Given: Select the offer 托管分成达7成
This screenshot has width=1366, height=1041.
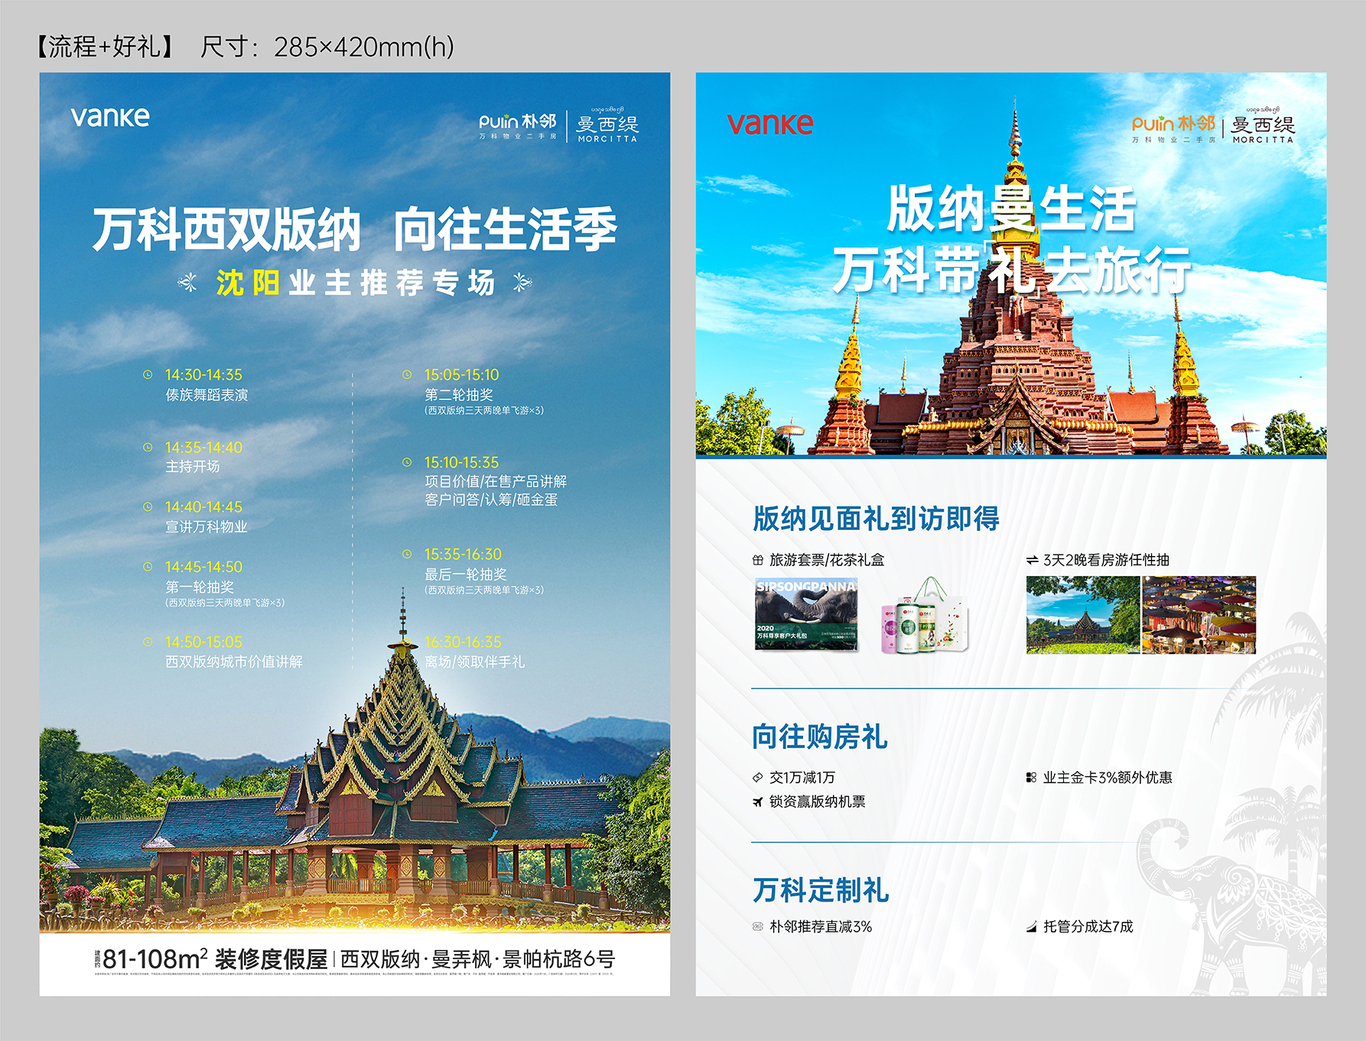Looking at the screenshot, I should tap(1088, 927).
